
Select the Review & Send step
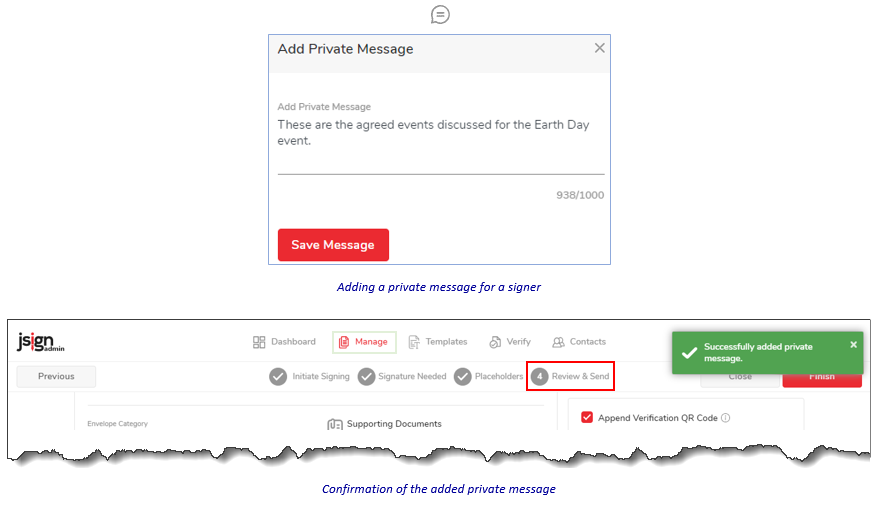point(570,376)
